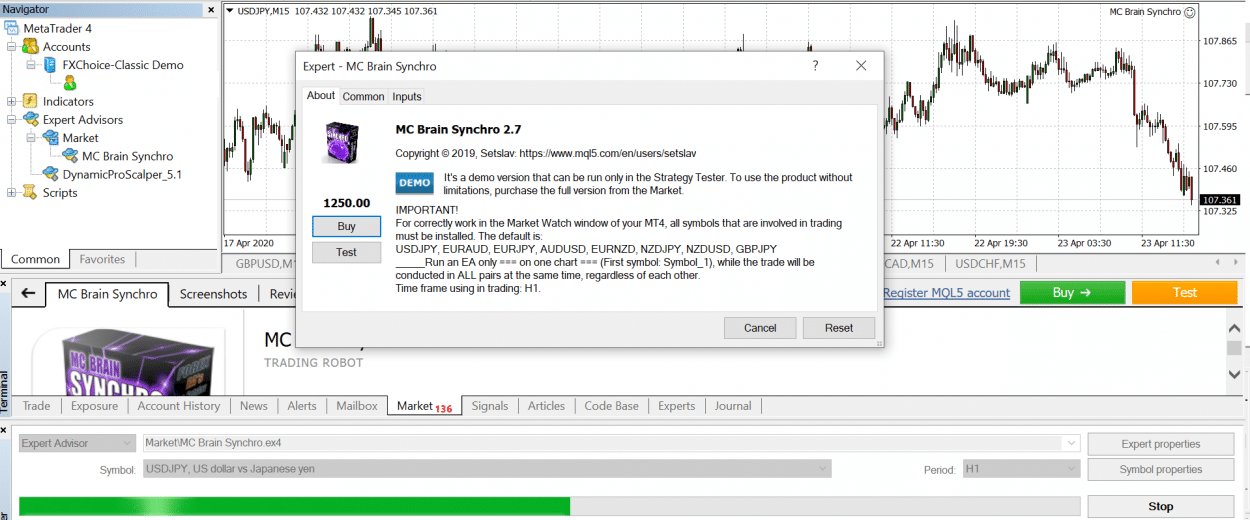Open the Experts tab in Terminal
Image resolution: width=1250 pixels, height=520 pixels.
pos(677,406)
